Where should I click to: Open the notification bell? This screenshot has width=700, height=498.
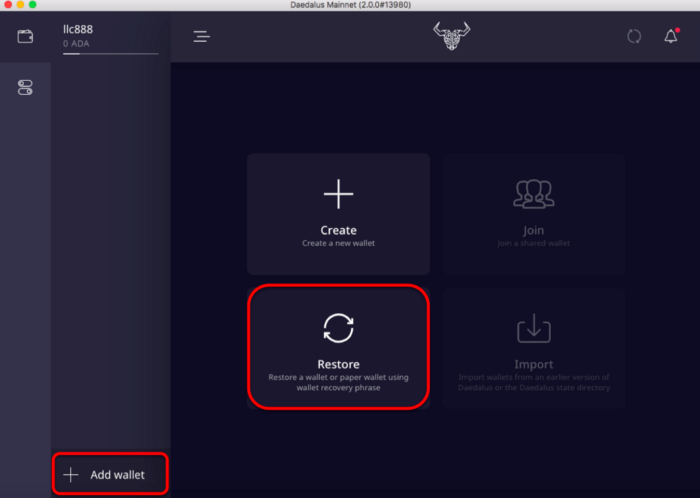pyautogui.click(x=670, y=37)
